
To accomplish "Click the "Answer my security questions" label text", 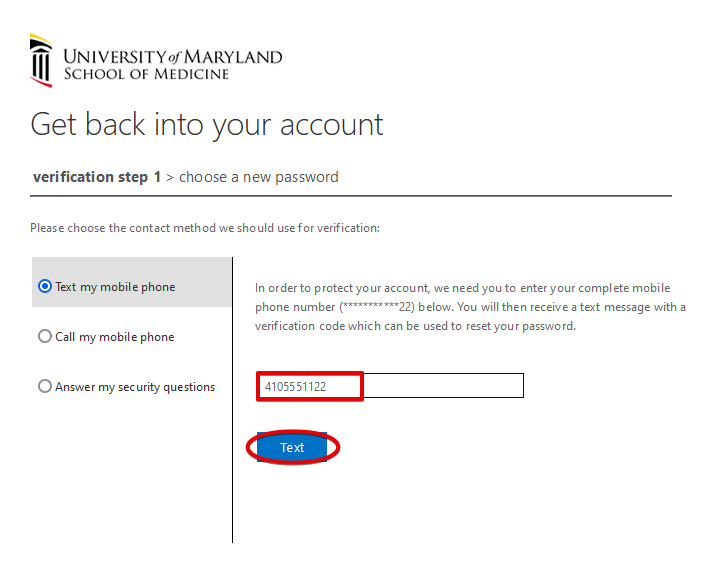I will [x=135, y=387].
